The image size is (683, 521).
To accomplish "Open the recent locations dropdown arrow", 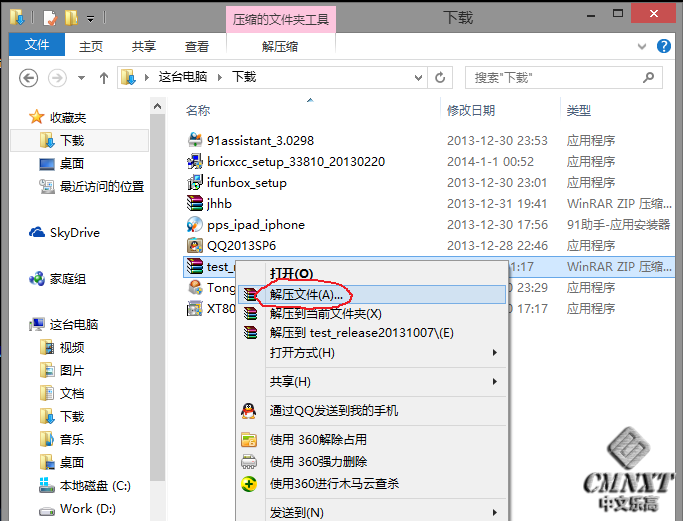I will (x=81, y=78).
